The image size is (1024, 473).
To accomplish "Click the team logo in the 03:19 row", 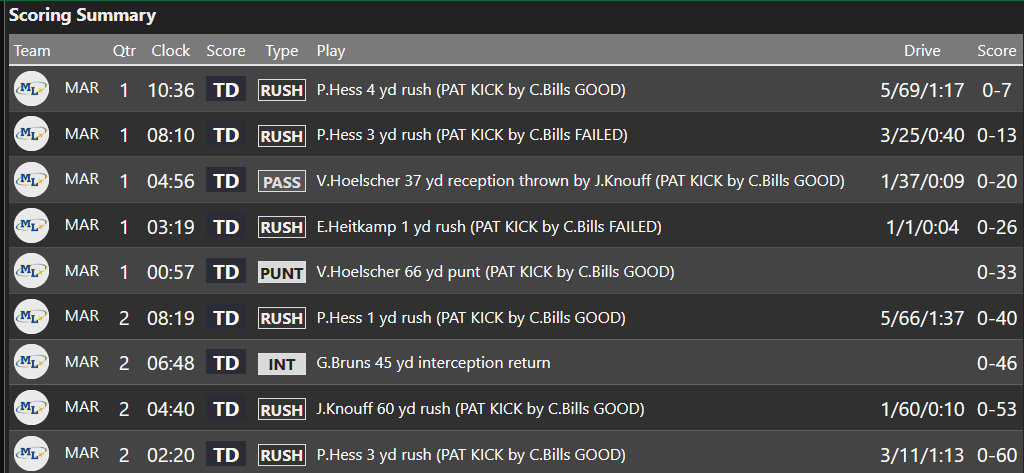I will click(31, 226).
